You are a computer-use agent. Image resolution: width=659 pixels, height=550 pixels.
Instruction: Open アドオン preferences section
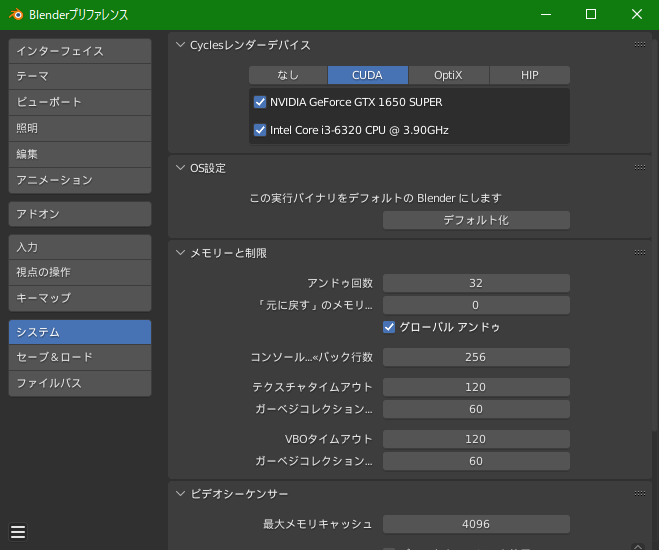80,214
